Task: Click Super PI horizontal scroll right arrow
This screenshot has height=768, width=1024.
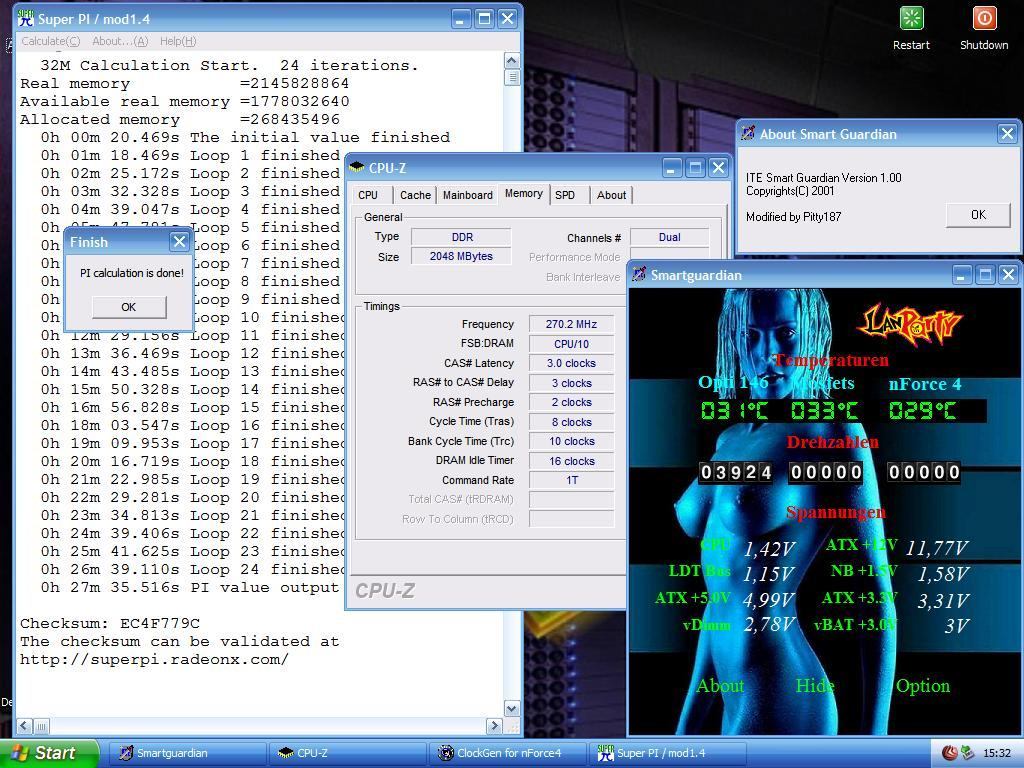Action: 494,726
